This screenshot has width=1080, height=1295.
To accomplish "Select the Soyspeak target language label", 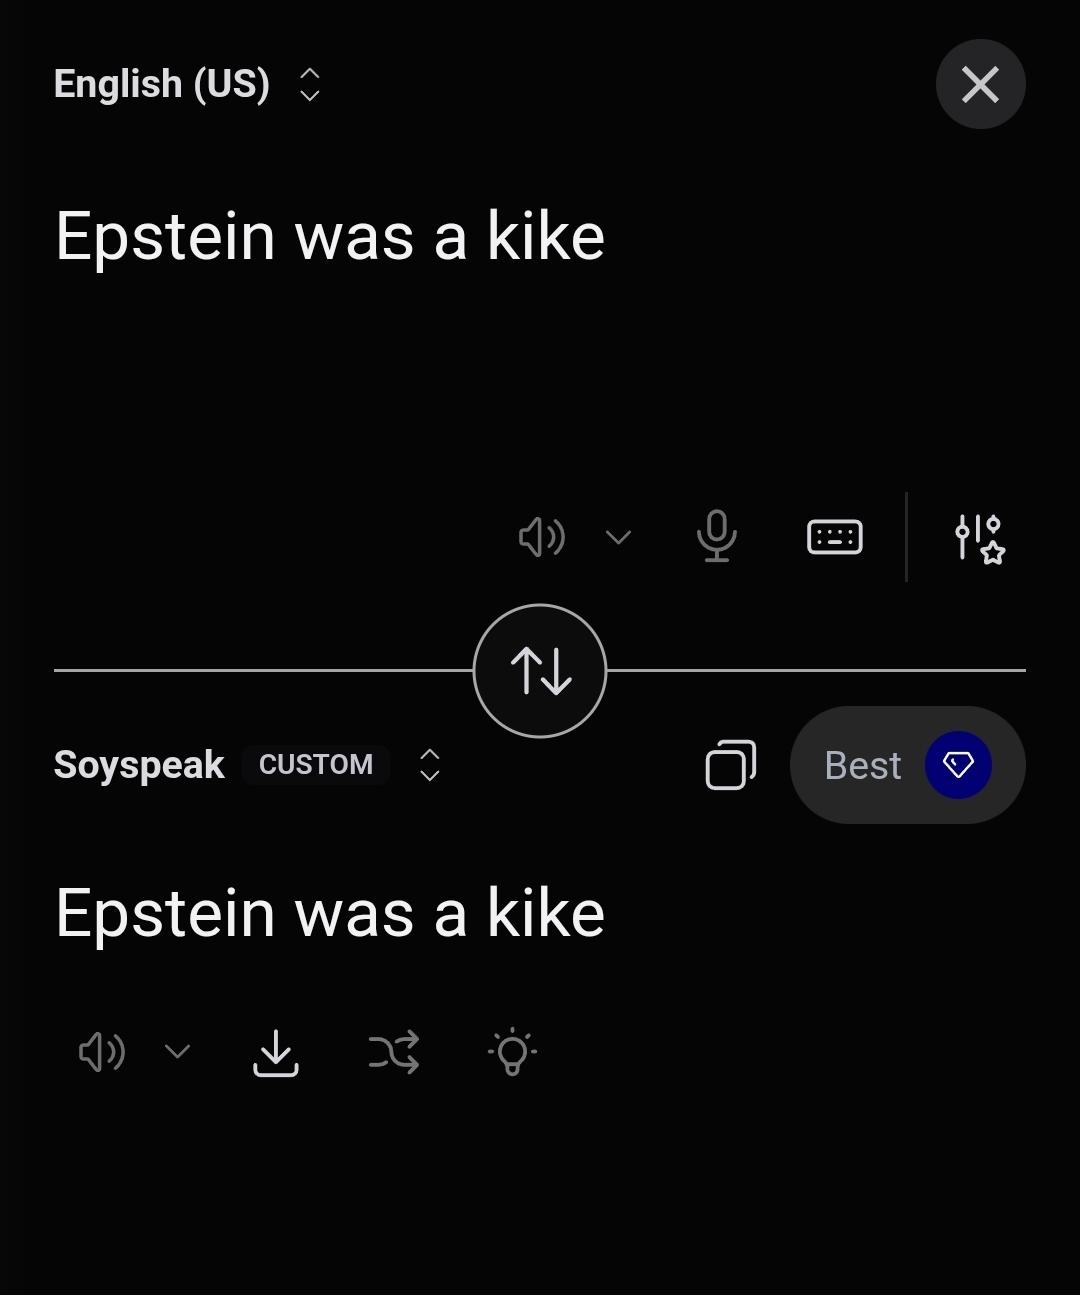I will [139, 765].
